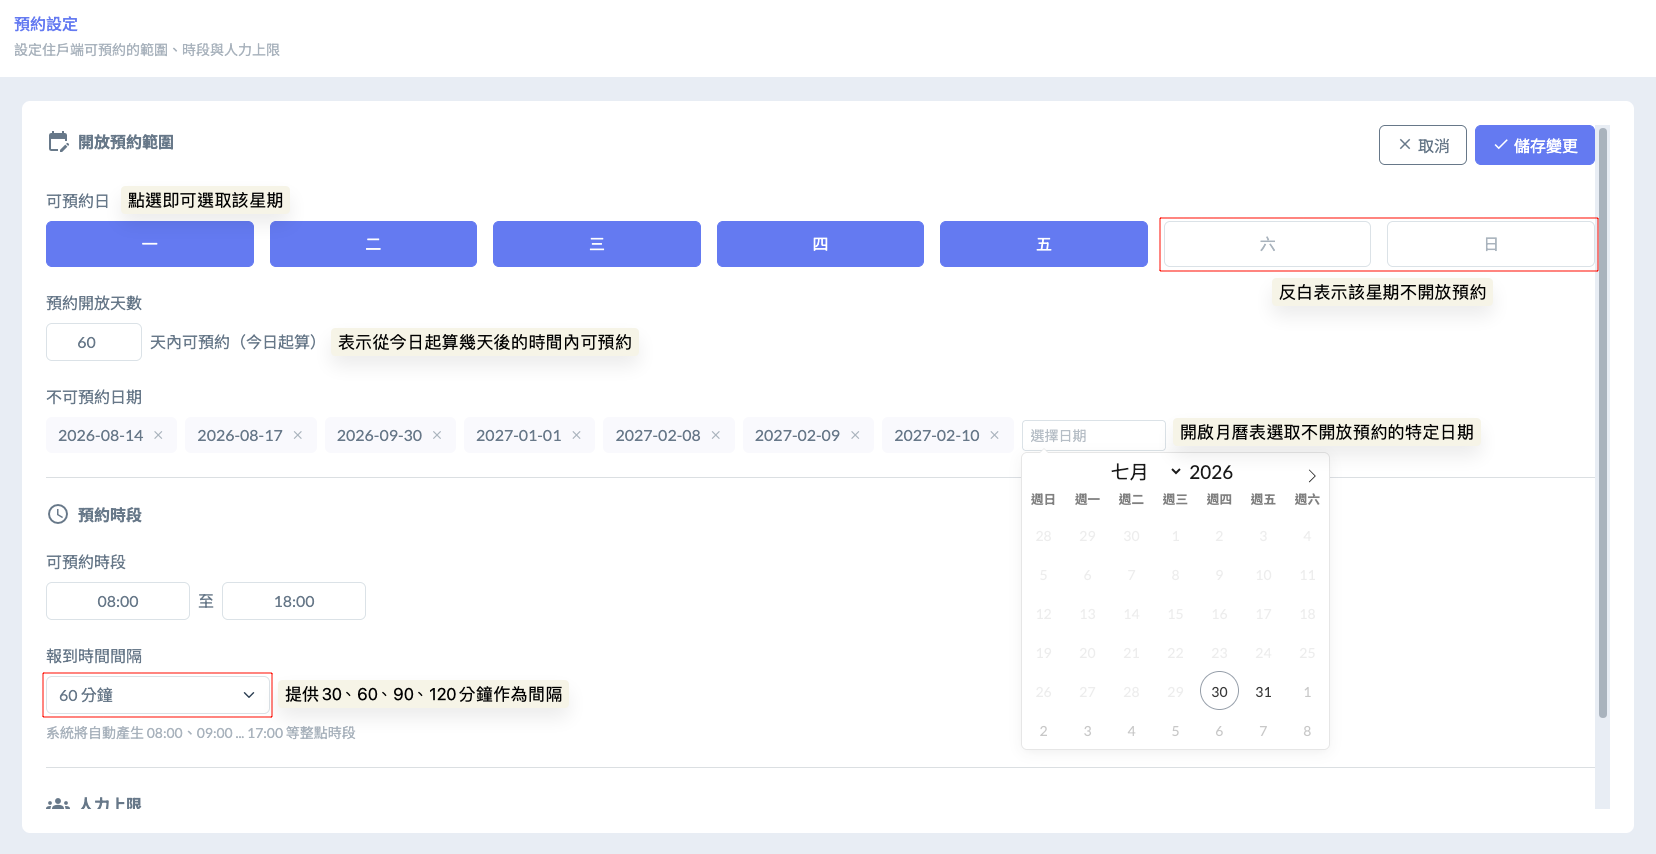Toggle Tuesday (二) as a bookable day
The width and height of the screenshot is (1656, 854).
[373, 244]
